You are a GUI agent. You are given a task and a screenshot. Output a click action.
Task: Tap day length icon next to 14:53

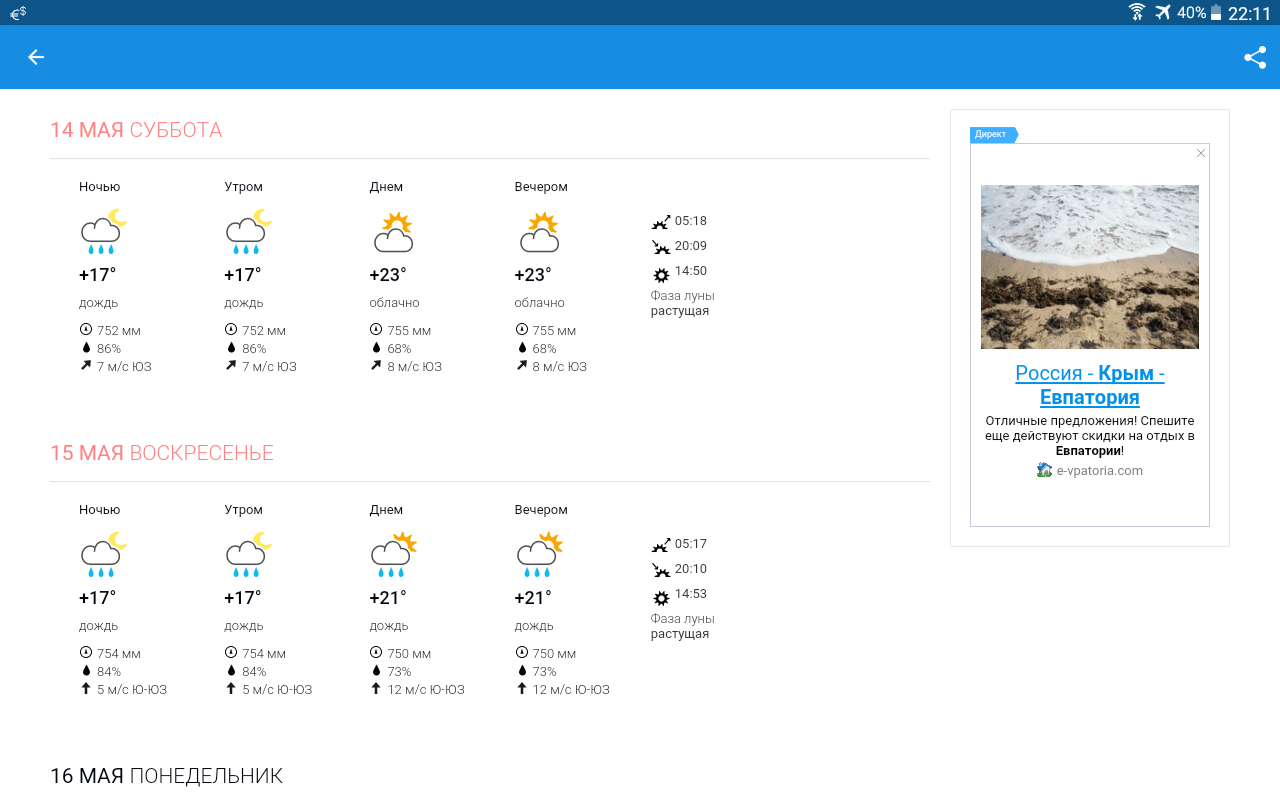tap(661, 598)
